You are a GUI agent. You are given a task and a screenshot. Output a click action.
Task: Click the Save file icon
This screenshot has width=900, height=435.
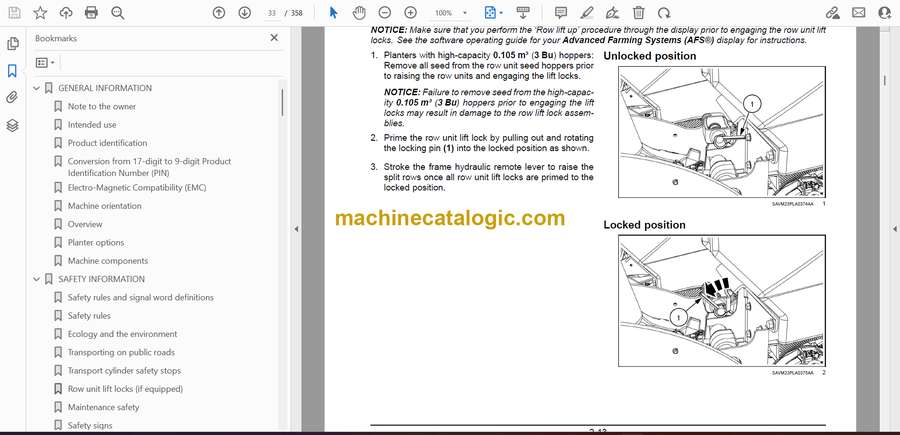point(14,13)
